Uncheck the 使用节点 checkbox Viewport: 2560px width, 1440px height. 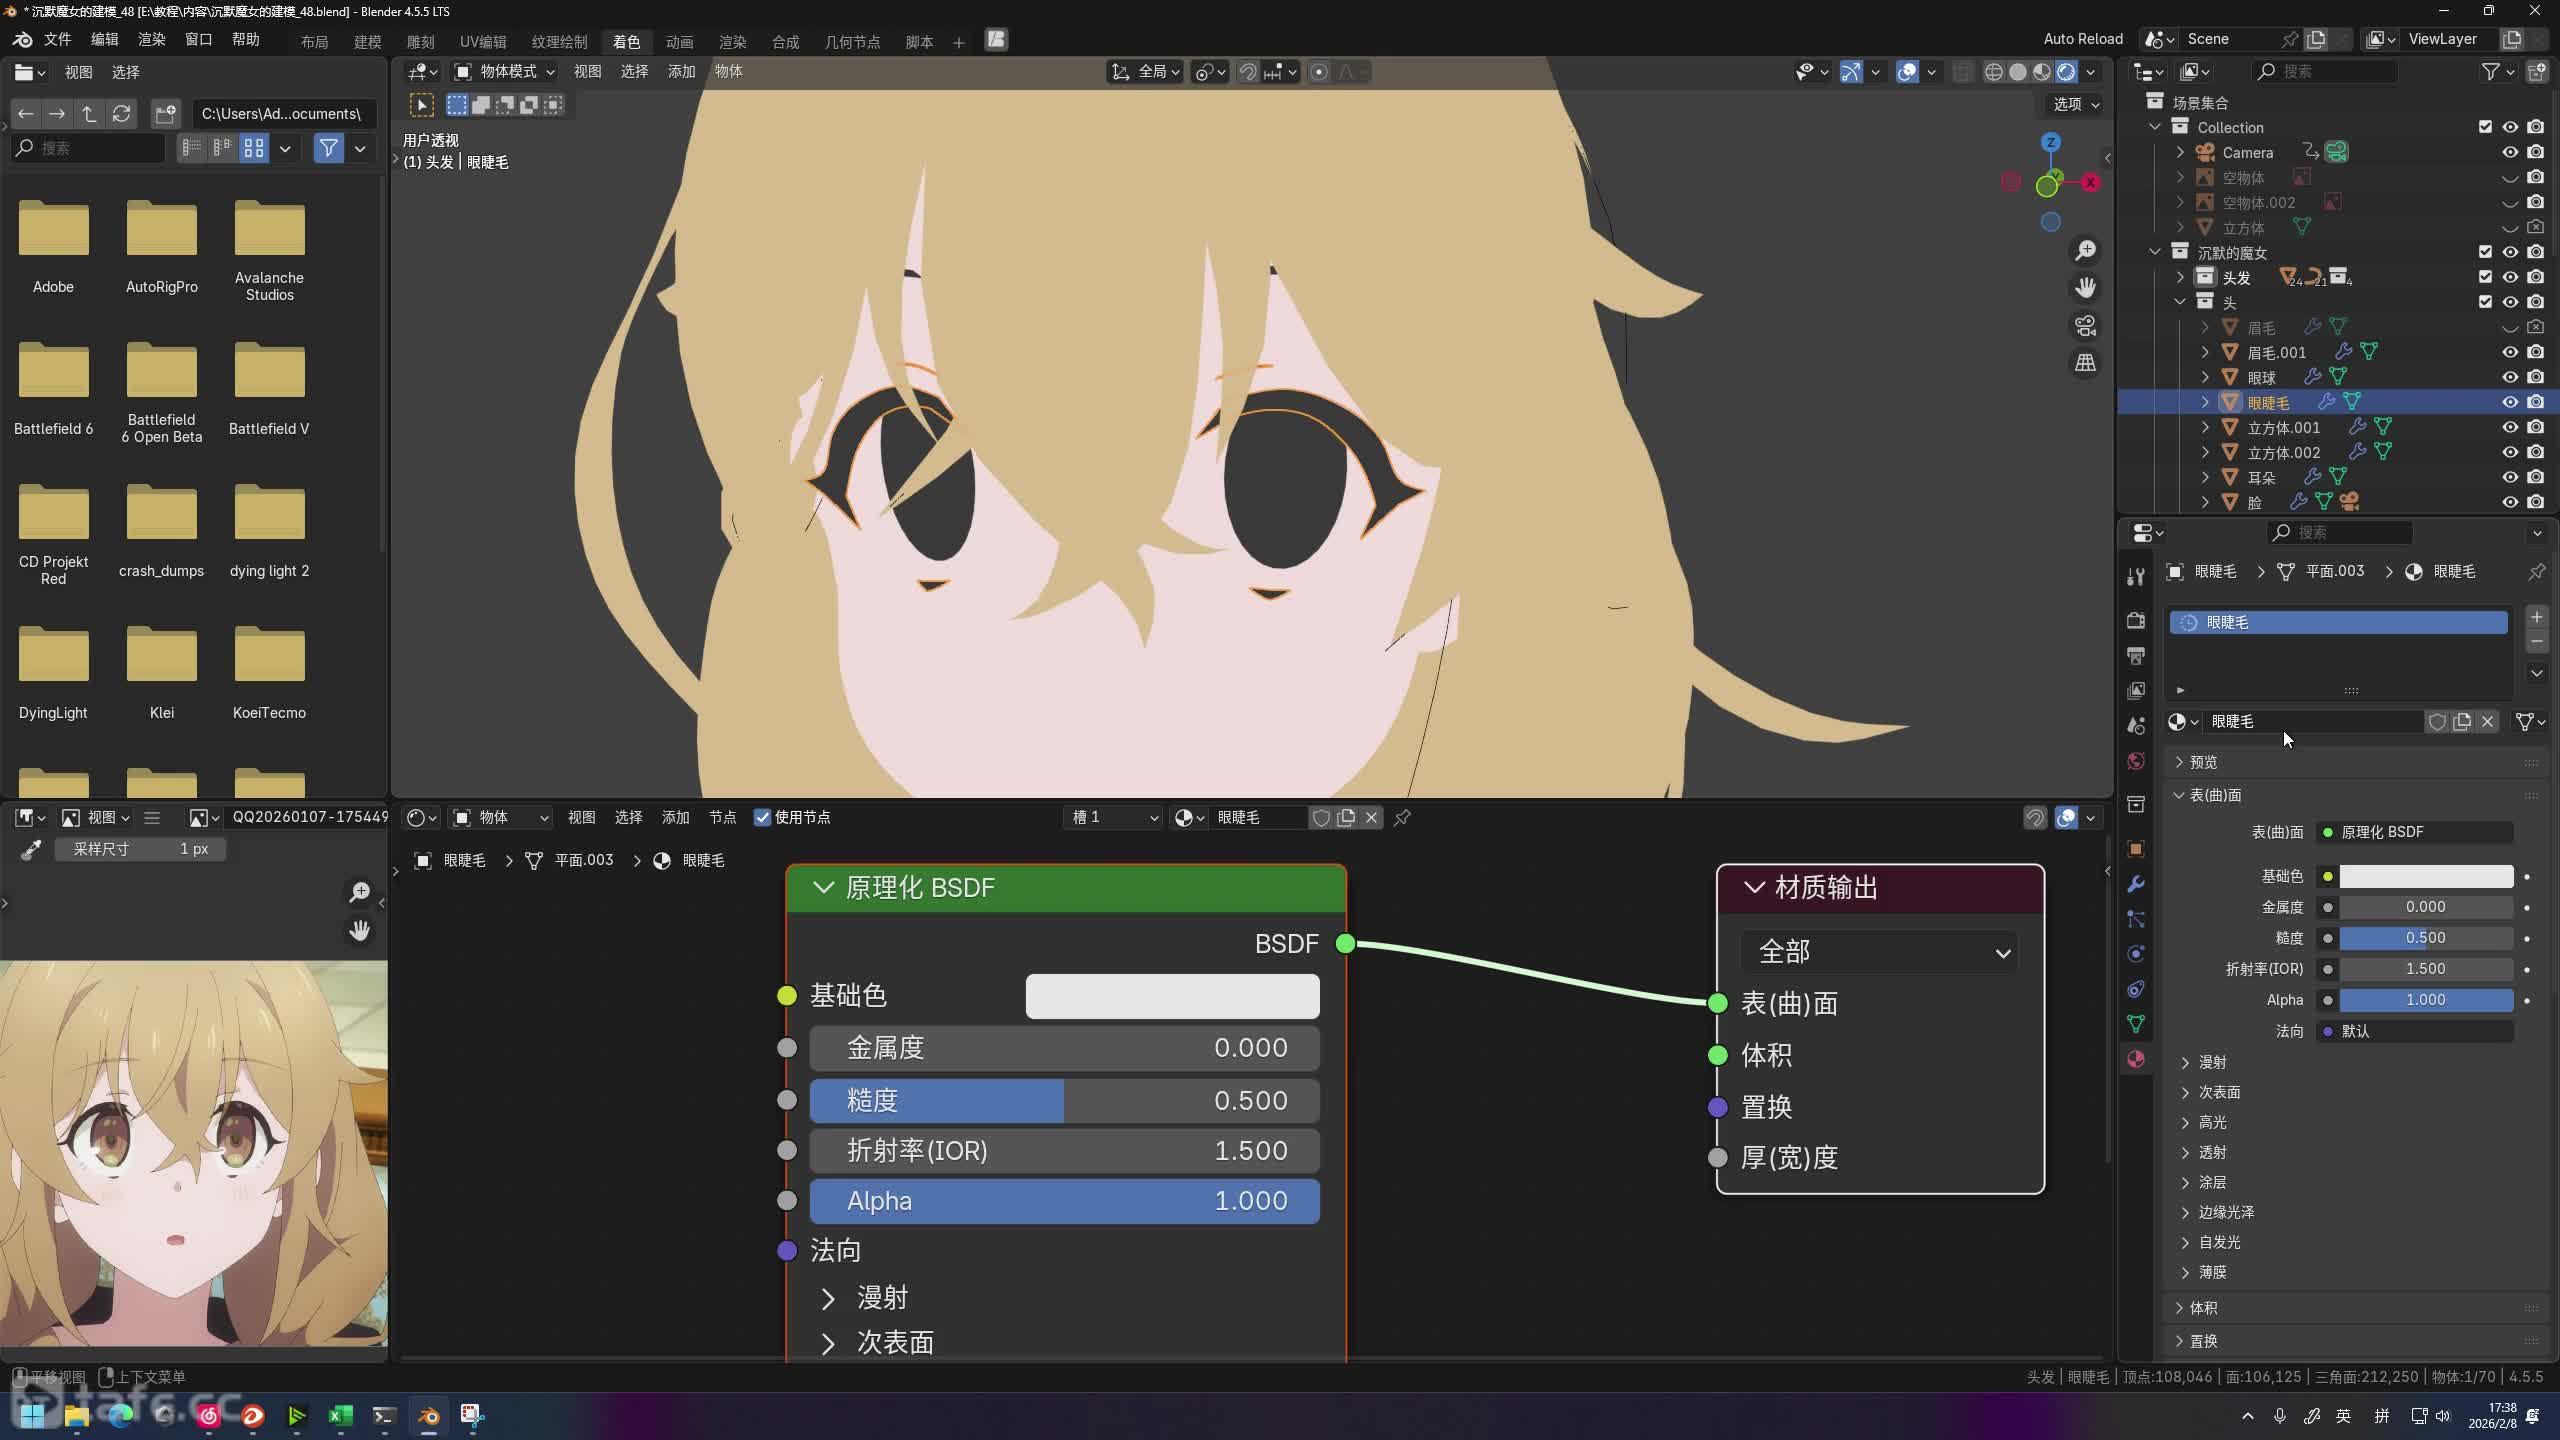pos(762,818)
